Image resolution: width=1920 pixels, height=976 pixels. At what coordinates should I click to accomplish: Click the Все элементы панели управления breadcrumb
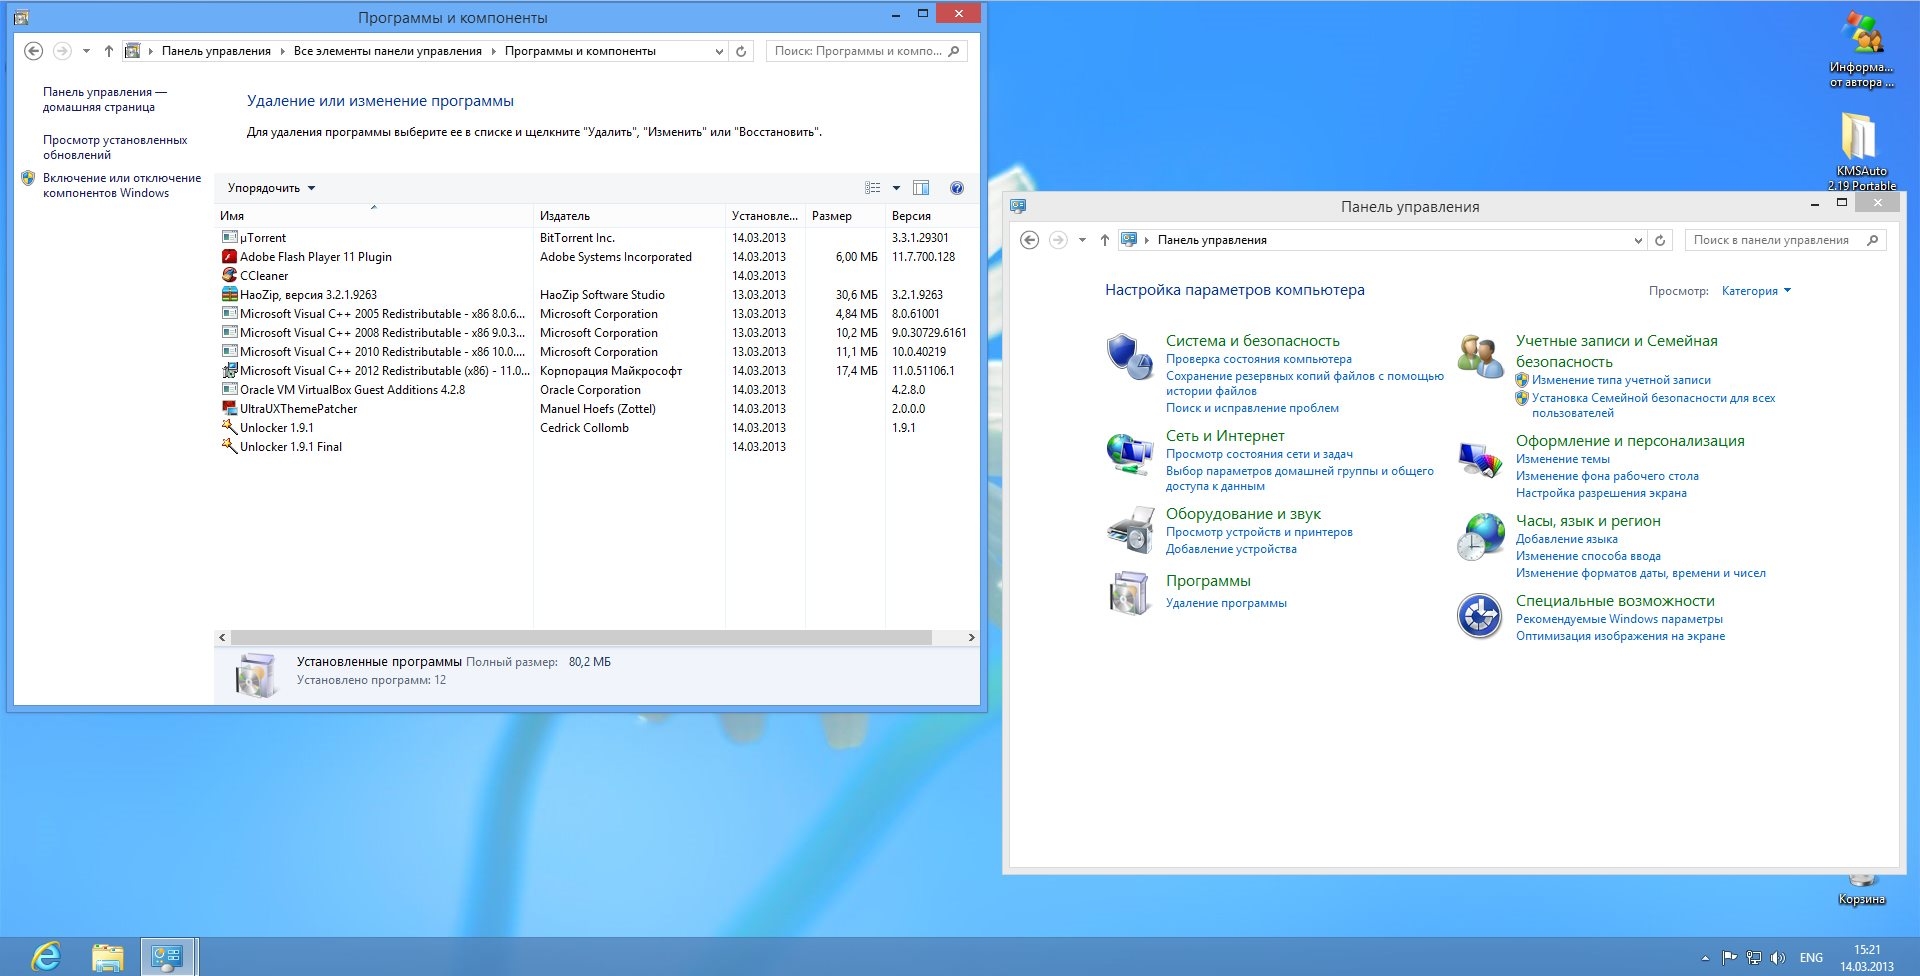coord(388,51)
